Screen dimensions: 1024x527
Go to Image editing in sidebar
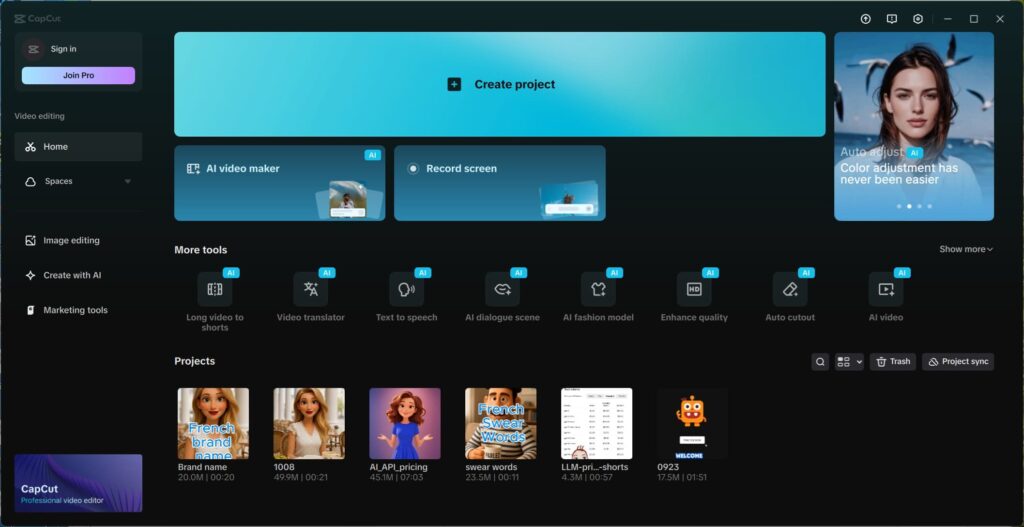coord(71,241)
